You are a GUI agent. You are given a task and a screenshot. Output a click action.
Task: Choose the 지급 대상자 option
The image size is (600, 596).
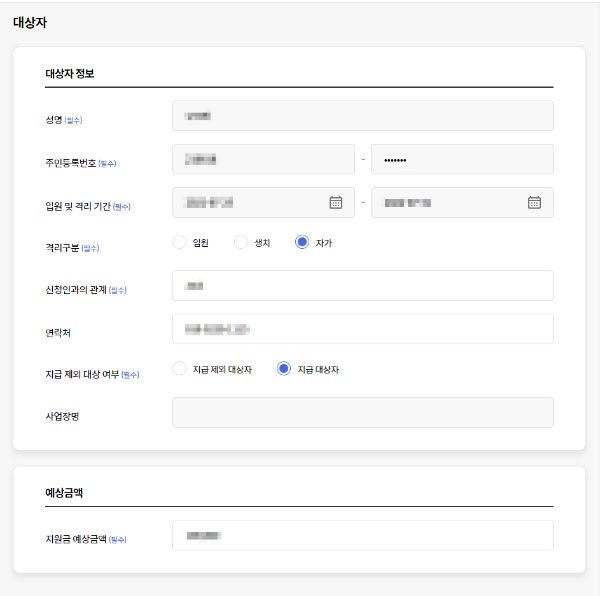coord(284,369)
